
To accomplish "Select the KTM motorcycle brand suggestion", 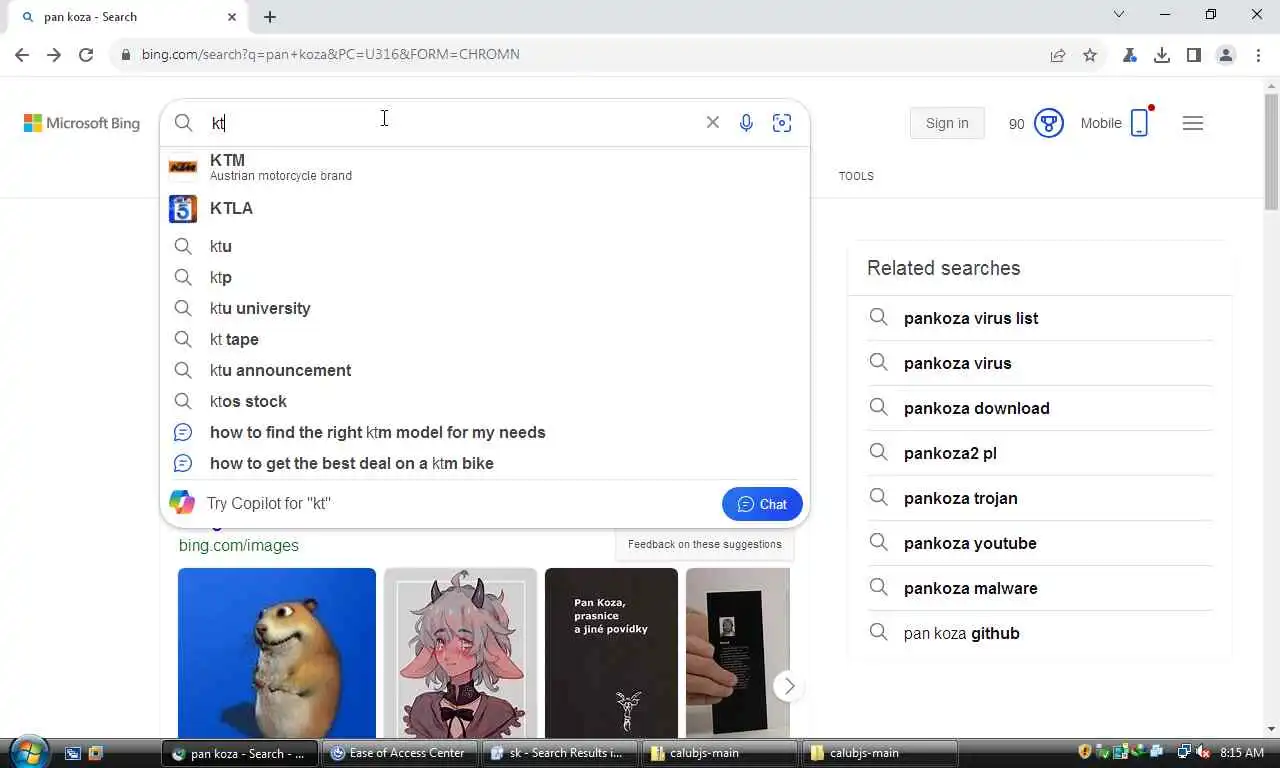I will pos(484,167).
